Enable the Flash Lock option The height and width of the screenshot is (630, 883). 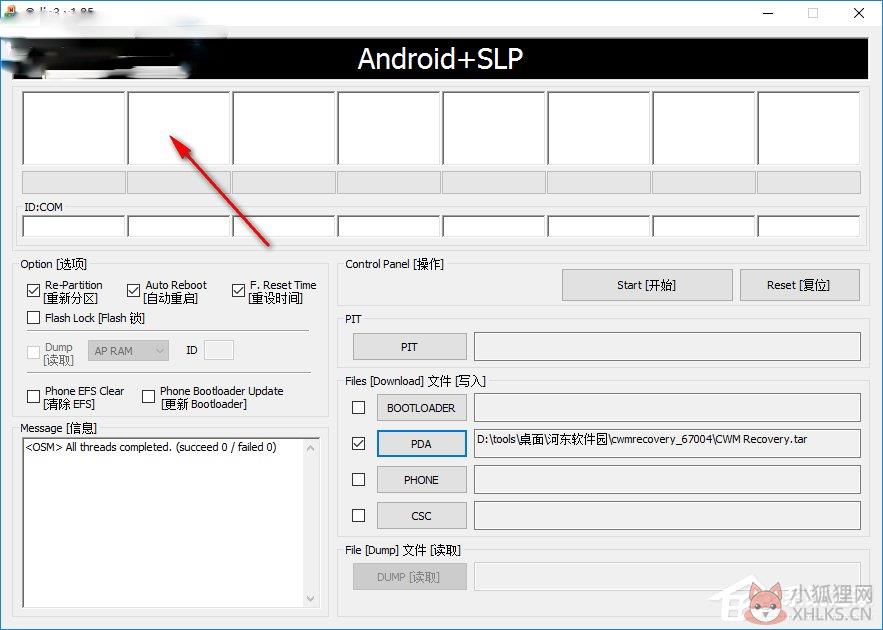point(33,318)
